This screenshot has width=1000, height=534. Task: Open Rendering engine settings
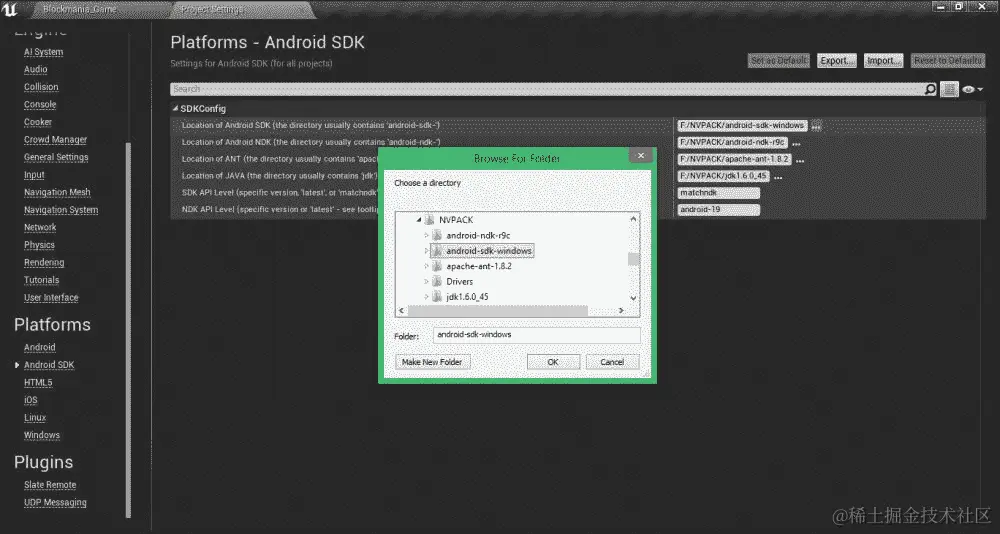(x=44, y=262)
